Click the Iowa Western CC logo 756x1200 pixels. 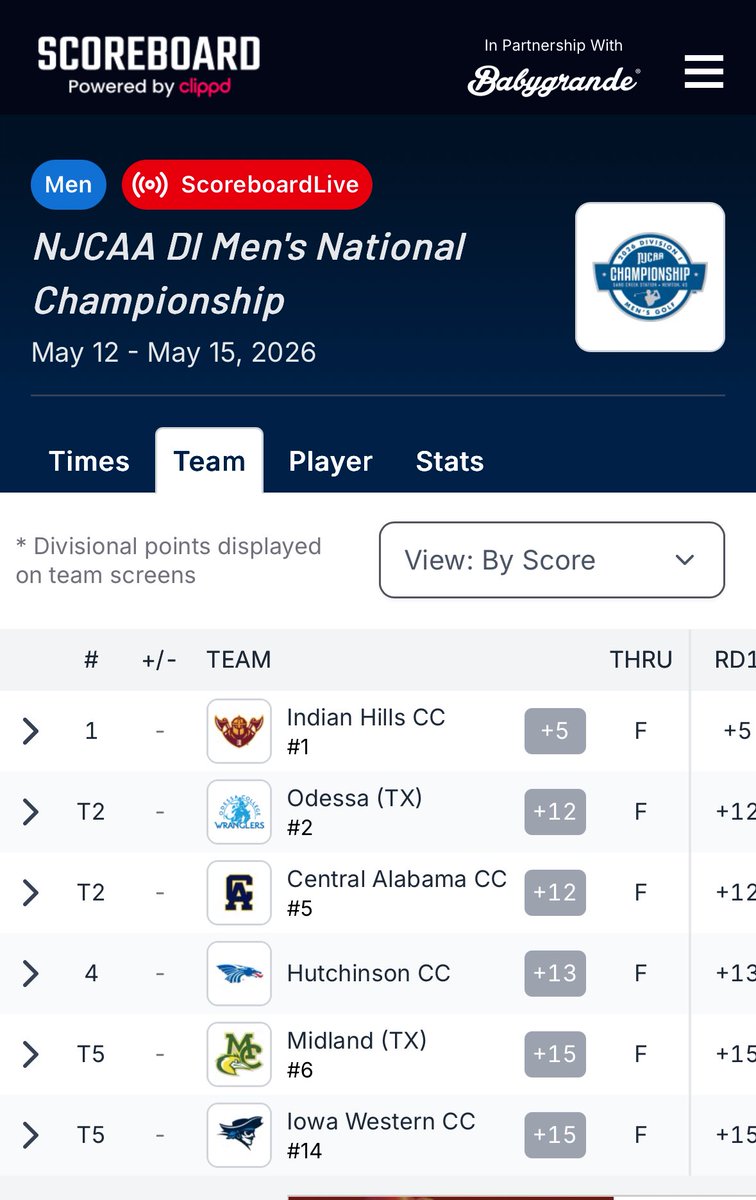(x=239, y=1135)
